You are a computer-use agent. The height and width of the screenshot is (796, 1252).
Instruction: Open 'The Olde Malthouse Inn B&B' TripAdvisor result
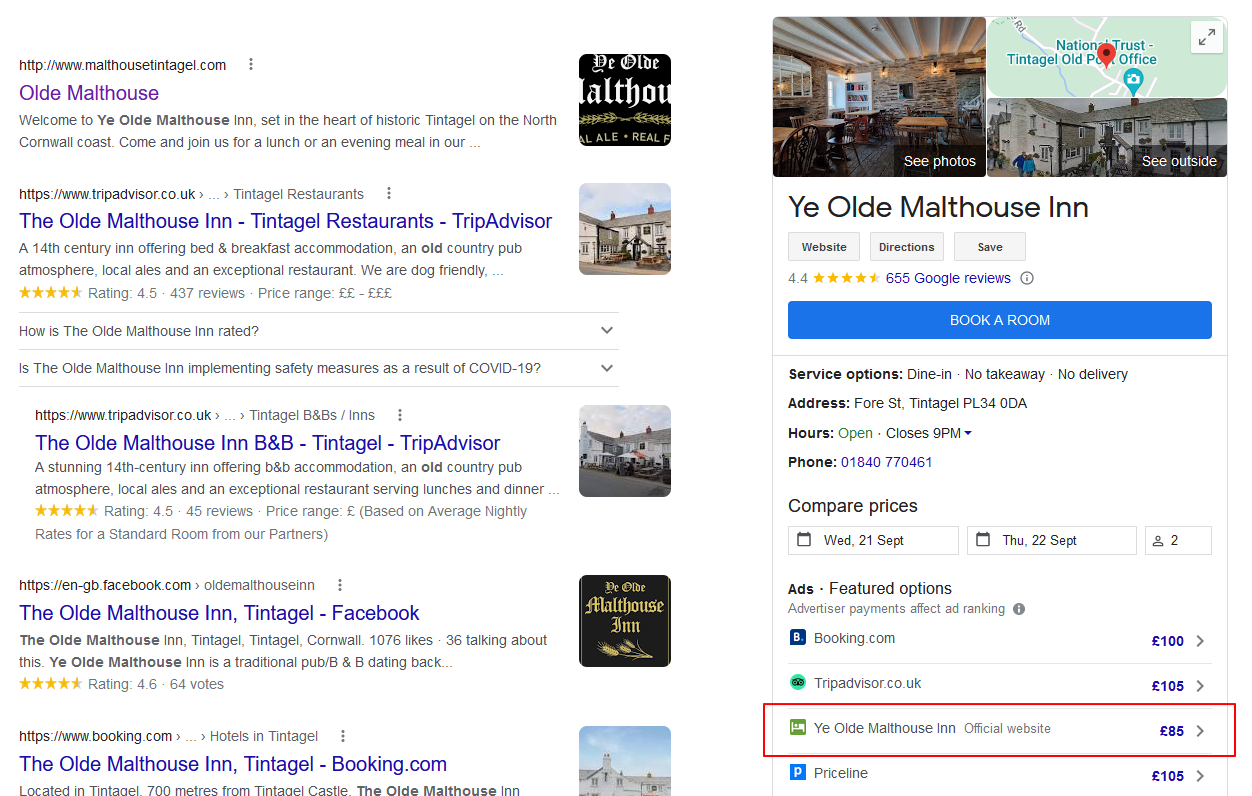268,443
